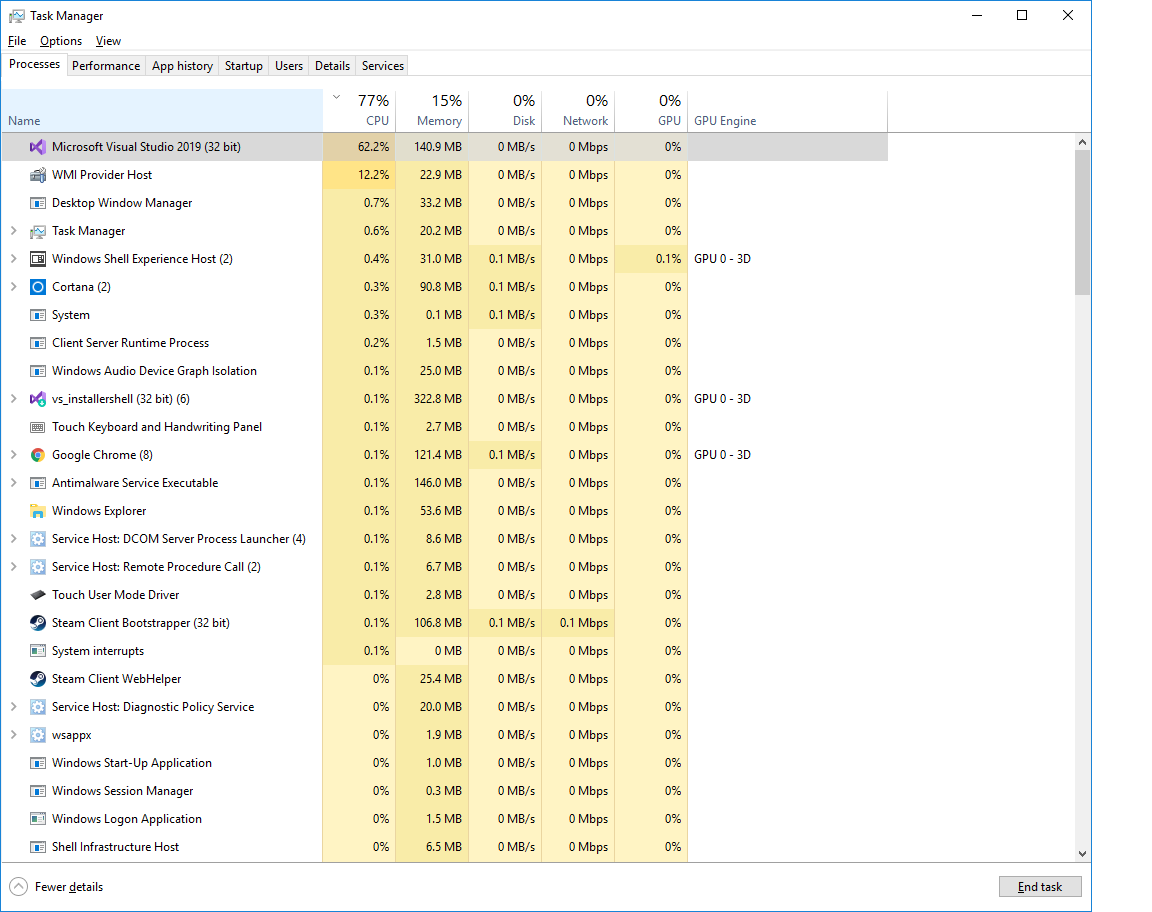Click the Steam Client WebHelper icon
Viewport: 1152px width, 912px height.
click(x=37, y=679)
